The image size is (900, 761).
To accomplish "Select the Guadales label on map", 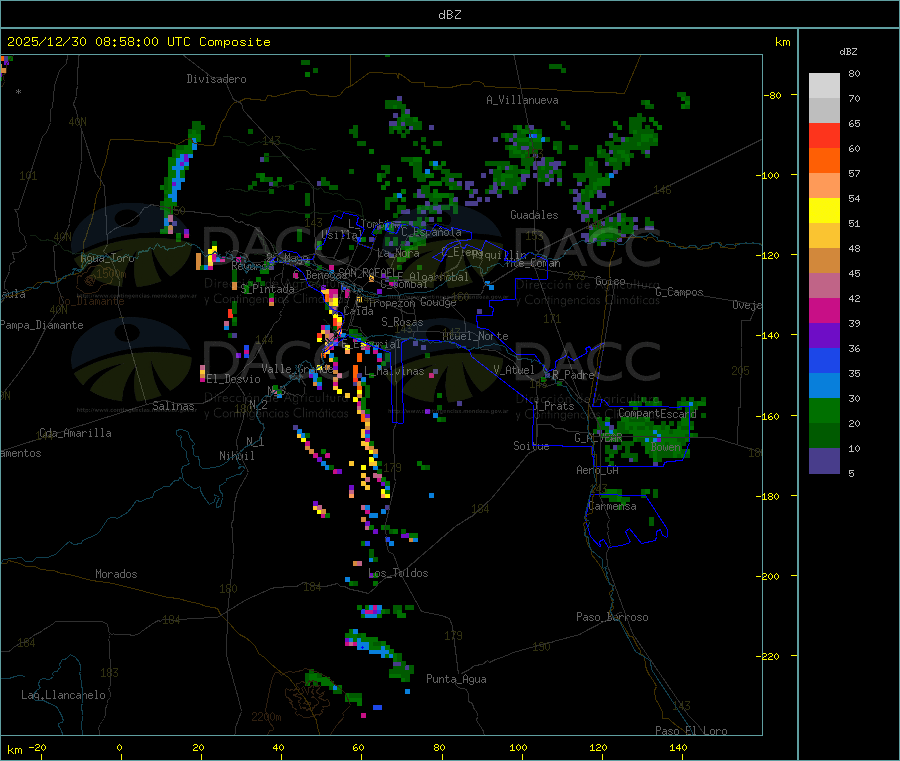I will [x=534, y=215].
